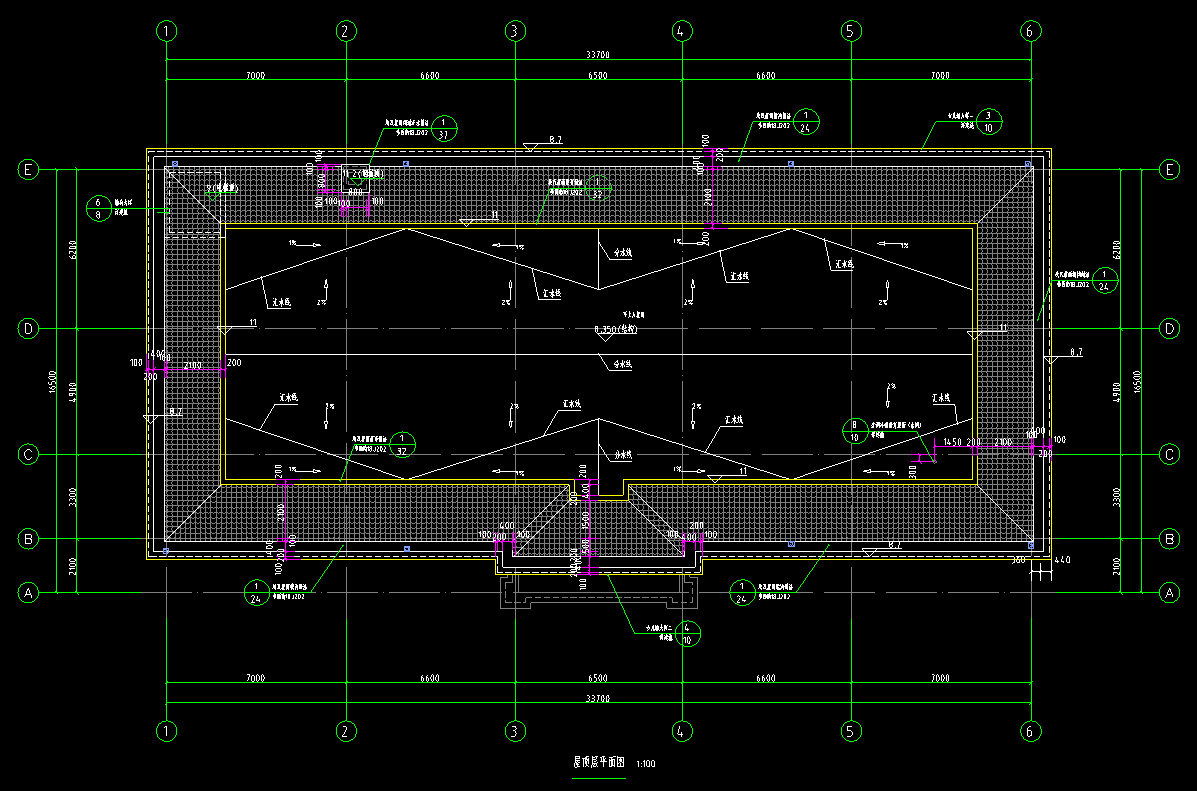Click the top 33700 overall dimension
Image resolution: width=1197 pixels, height=791 pixels.
pos(598,55)
